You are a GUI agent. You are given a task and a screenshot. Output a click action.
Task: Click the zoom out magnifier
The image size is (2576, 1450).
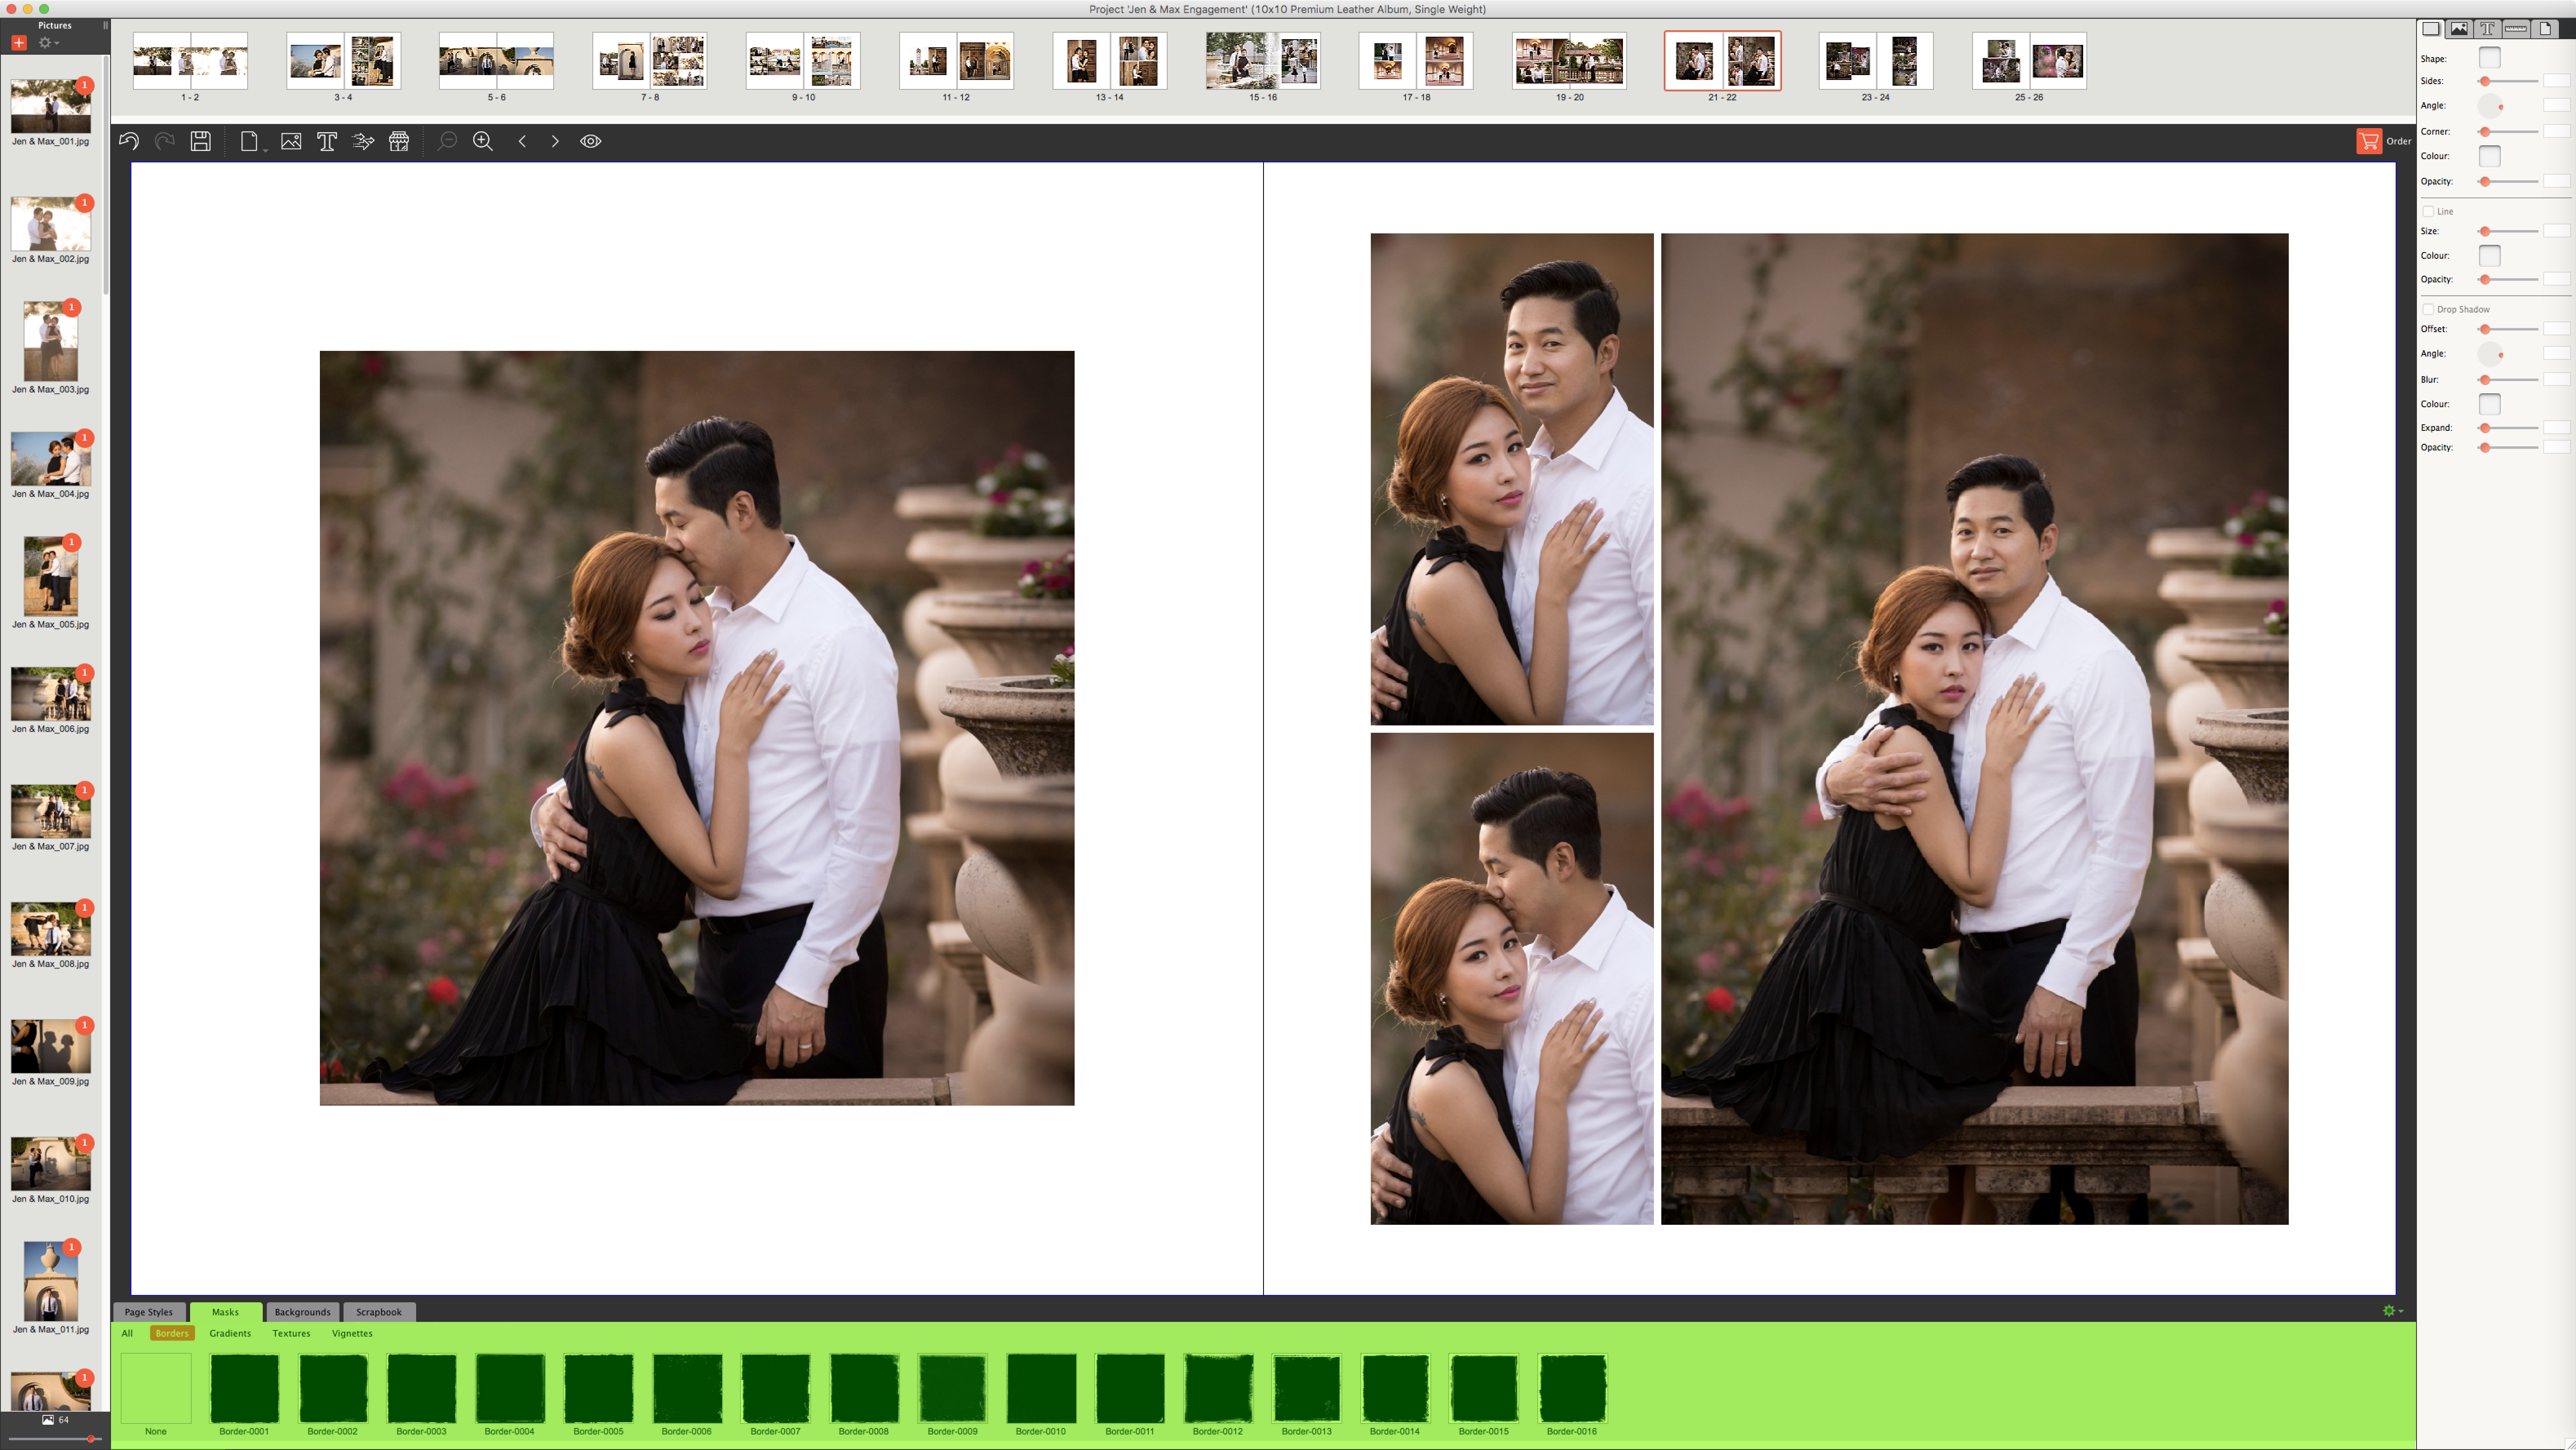click(x=447, y=141)
